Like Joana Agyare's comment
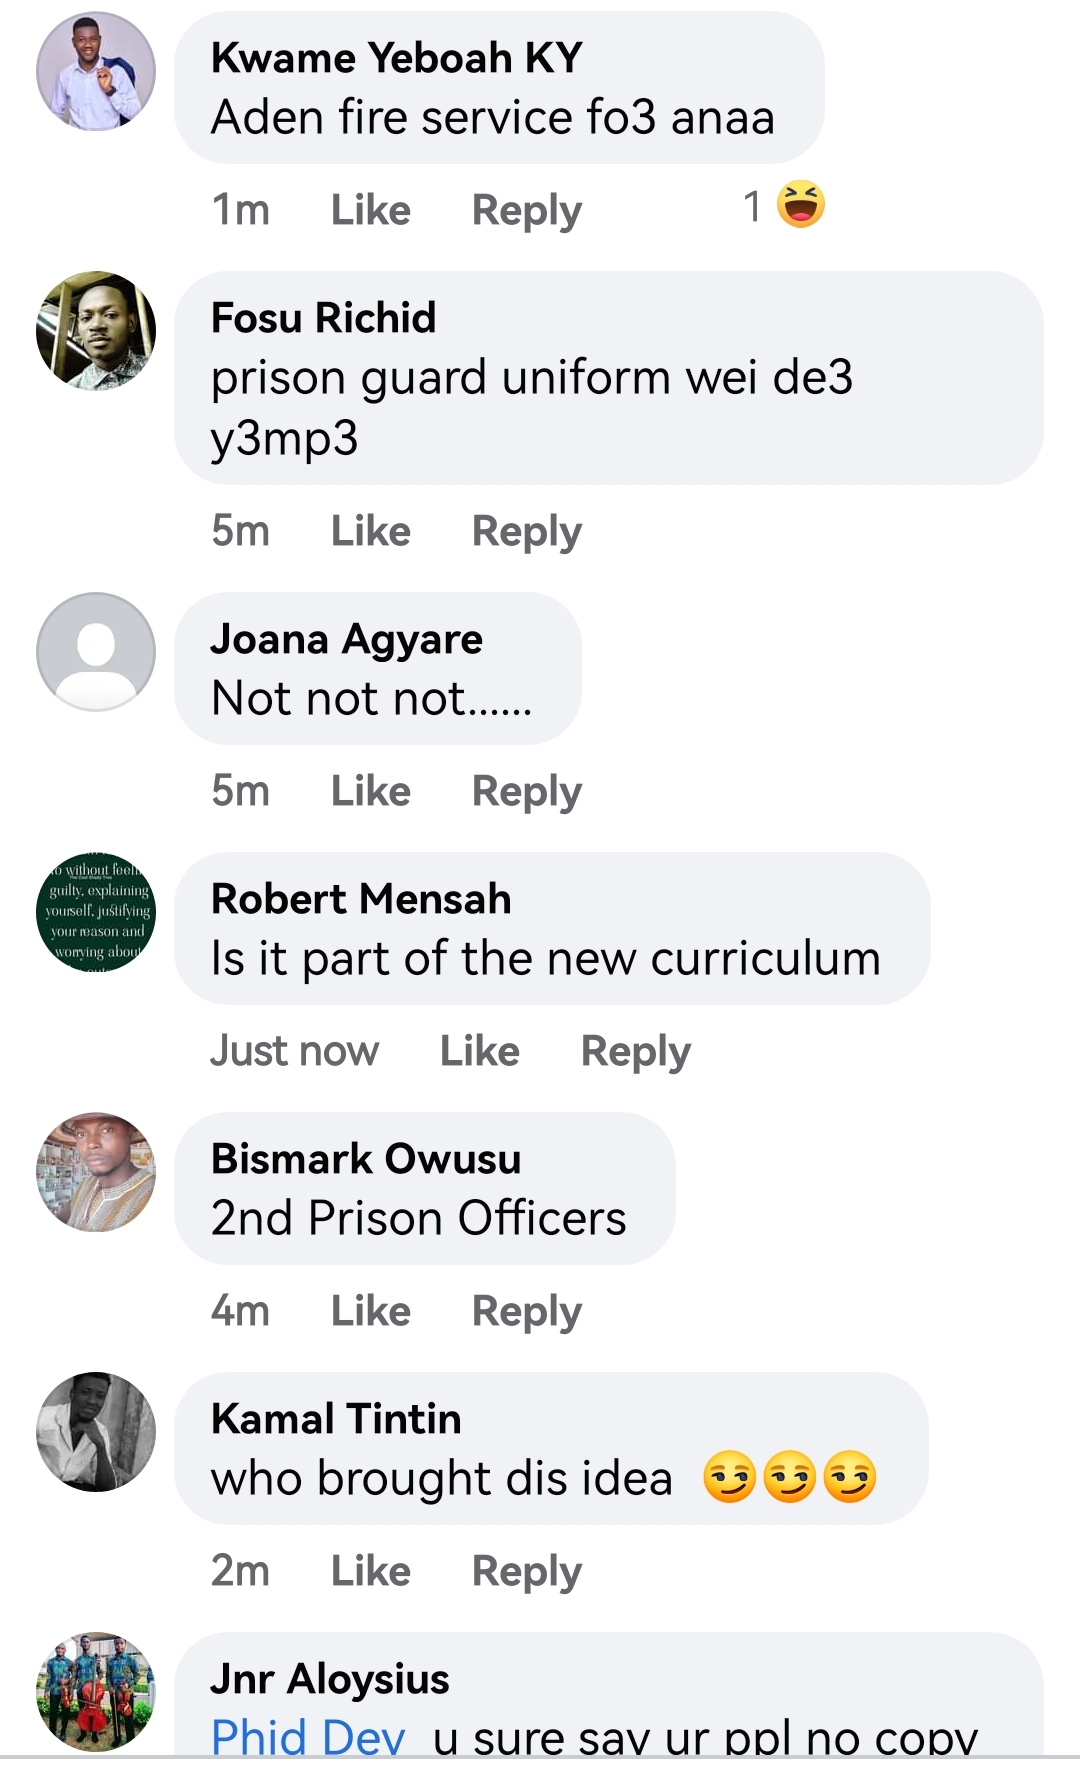Image resolution: width=1080 pixels, height=1765 pixels. [x=371, y=791]
